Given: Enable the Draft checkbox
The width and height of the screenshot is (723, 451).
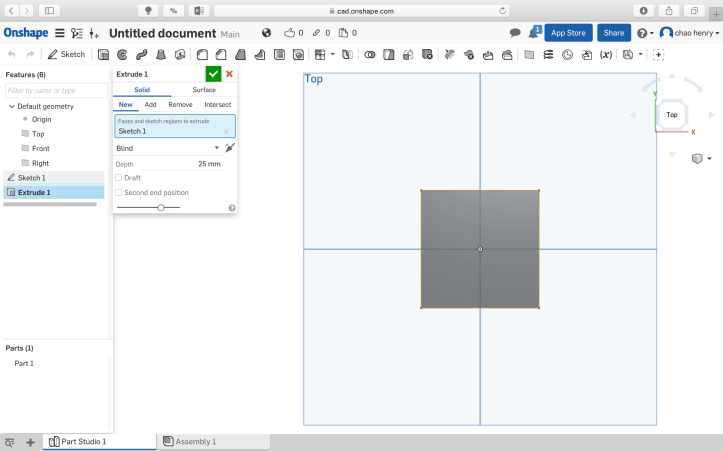Looking at the screenshot, I should pyautogui.click(x=119, y=178).
